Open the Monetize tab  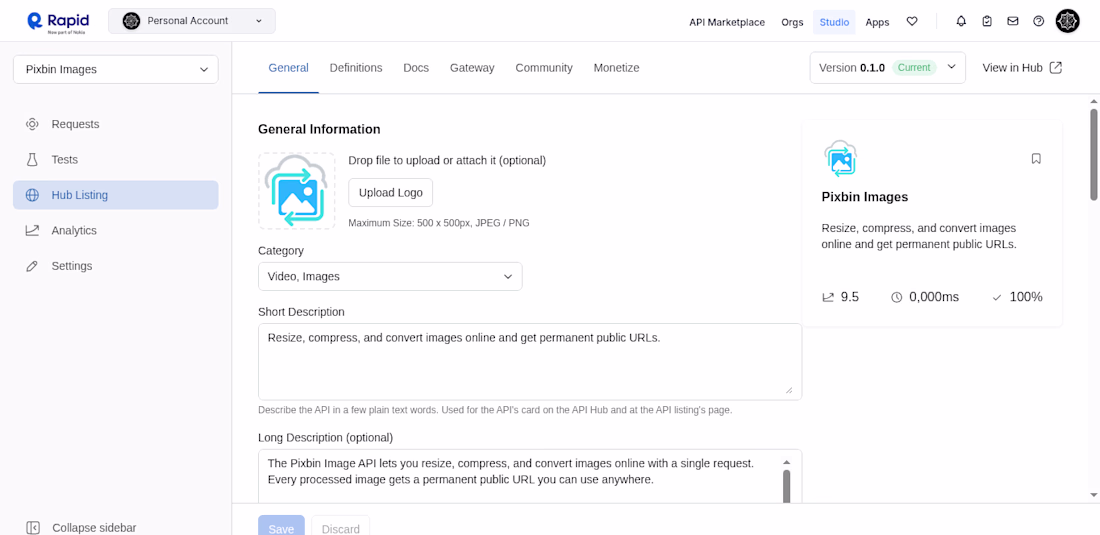pos(616,68)
